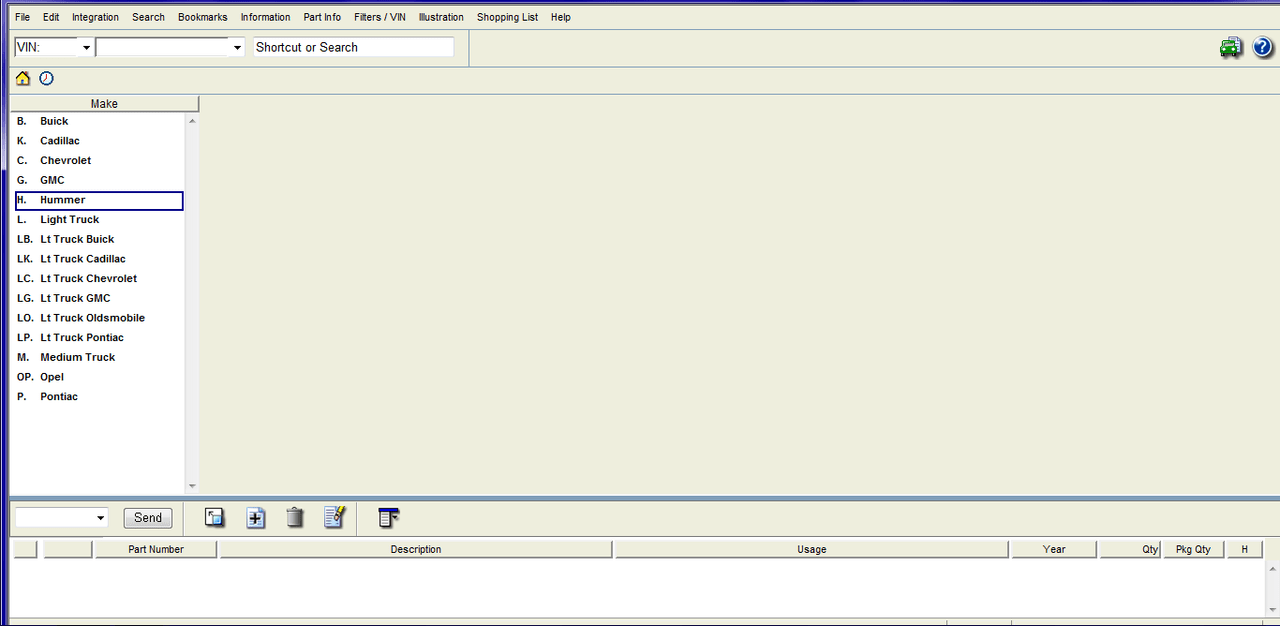
Task: Select Lt Truck Buick in the list
Action: click(98, 239)
